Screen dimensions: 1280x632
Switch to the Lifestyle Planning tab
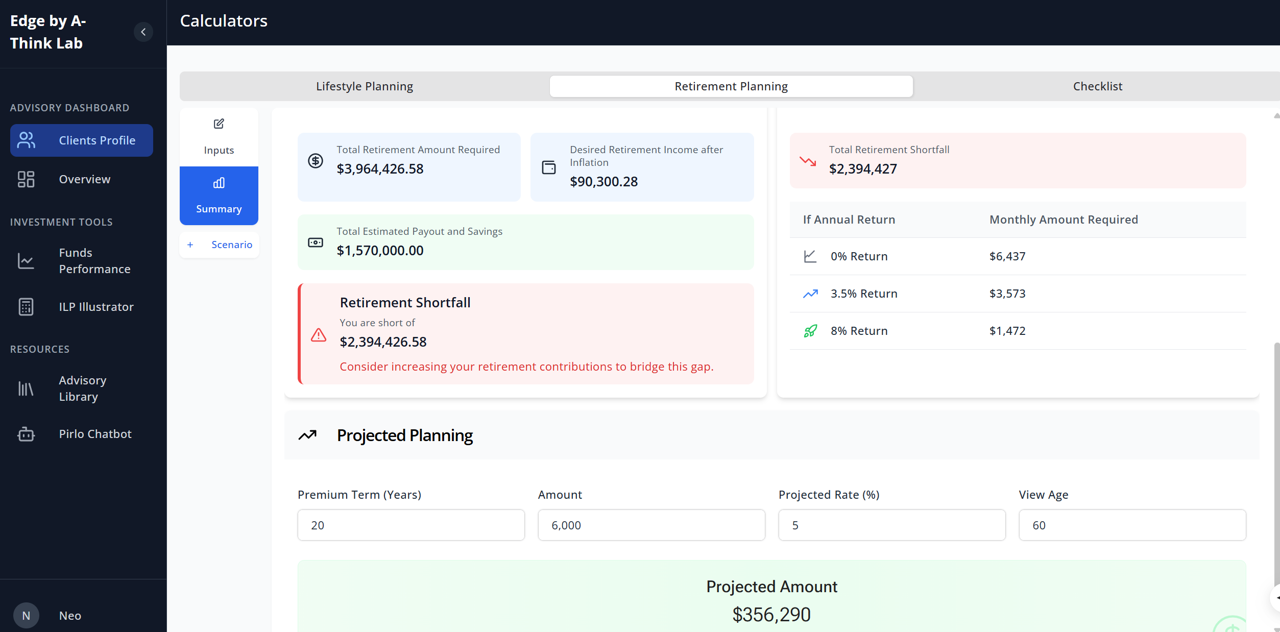pos(365,86)
